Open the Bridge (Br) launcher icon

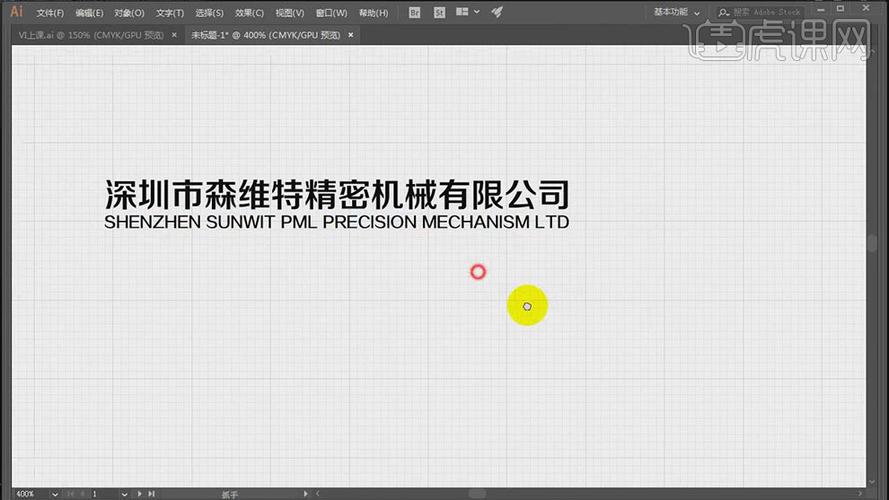(414, 12)
